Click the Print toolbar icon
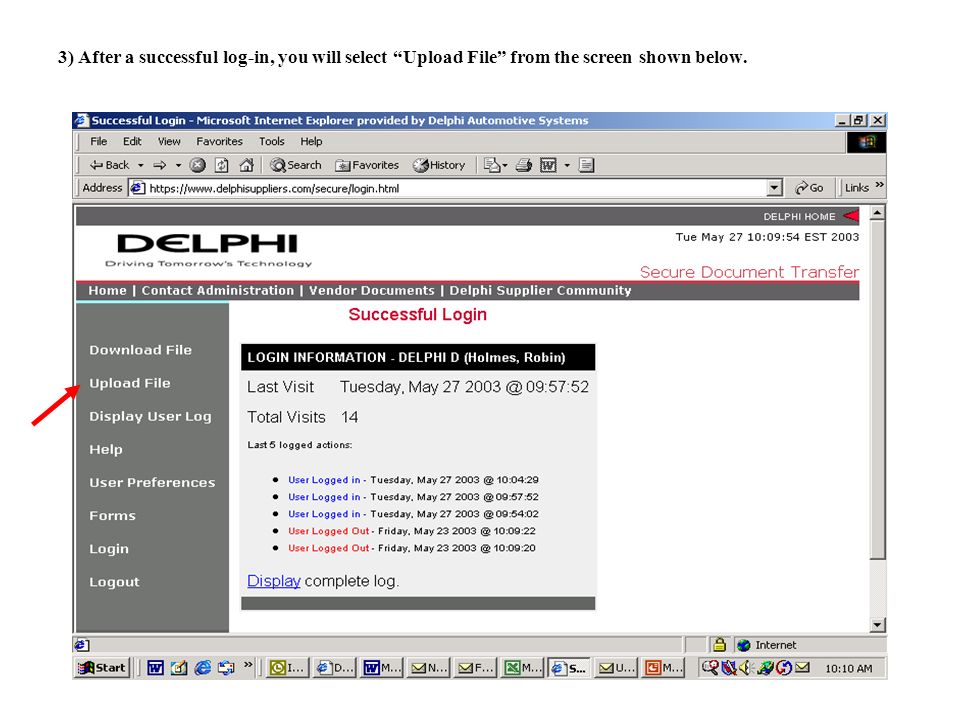Screen dimensions: 960x720 523,165
